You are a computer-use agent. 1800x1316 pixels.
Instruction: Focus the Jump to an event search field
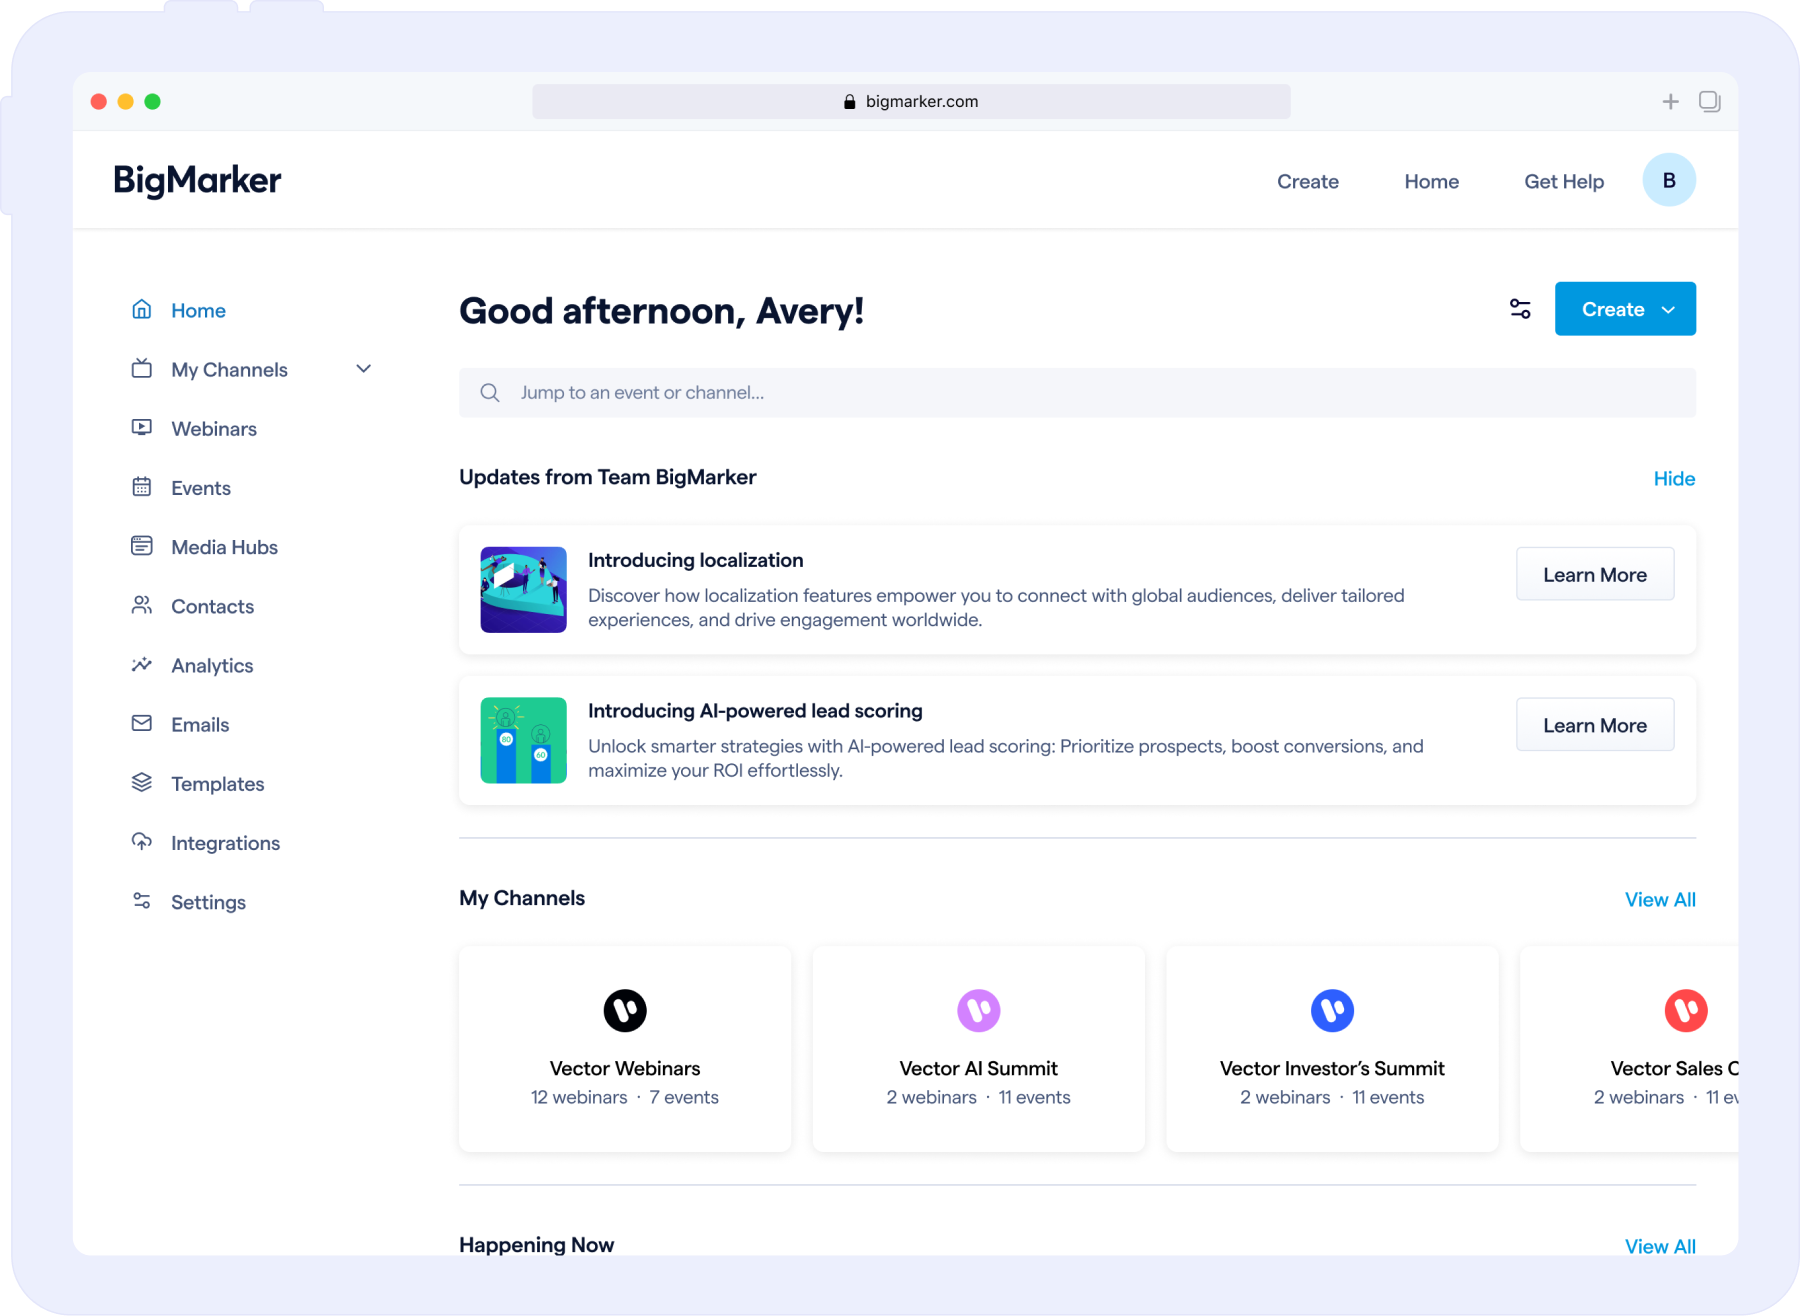click(1077, 393)
